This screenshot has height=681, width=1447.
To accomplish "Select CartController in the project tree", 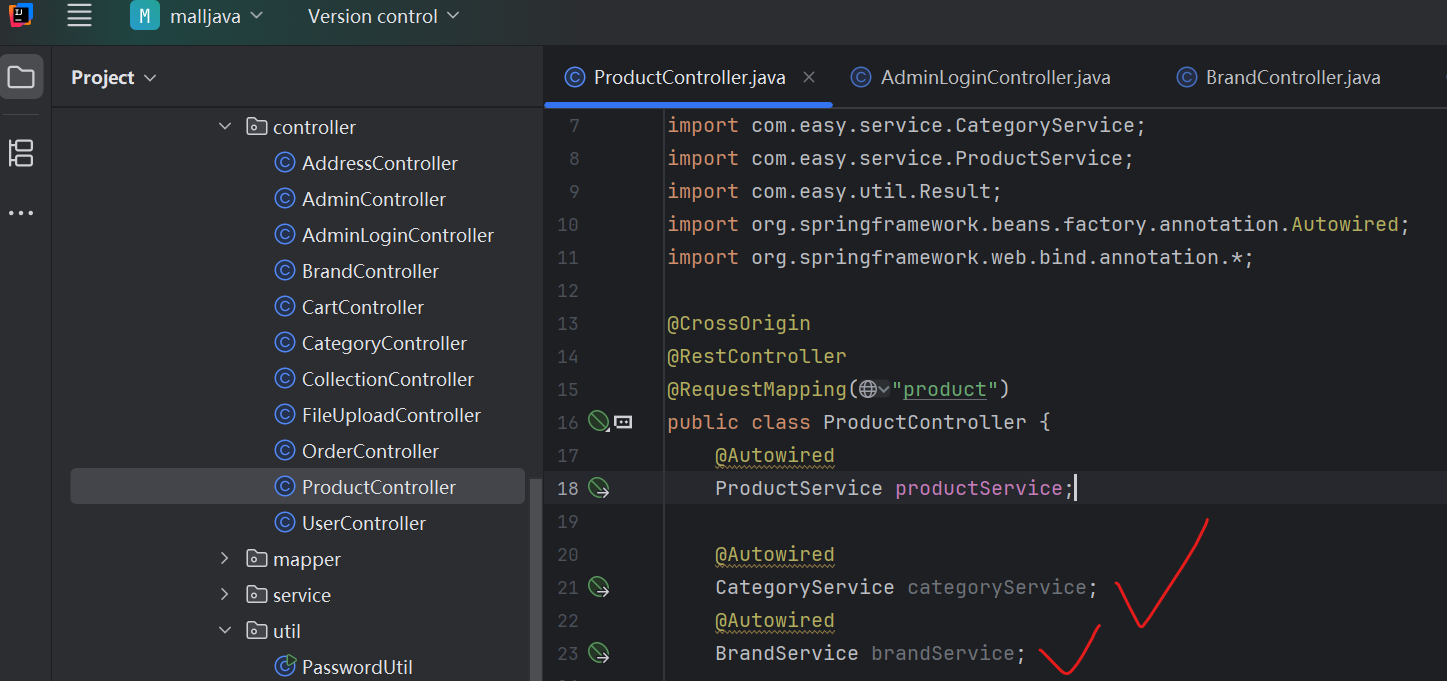I will pyautogui.click(x=362, y=307).
